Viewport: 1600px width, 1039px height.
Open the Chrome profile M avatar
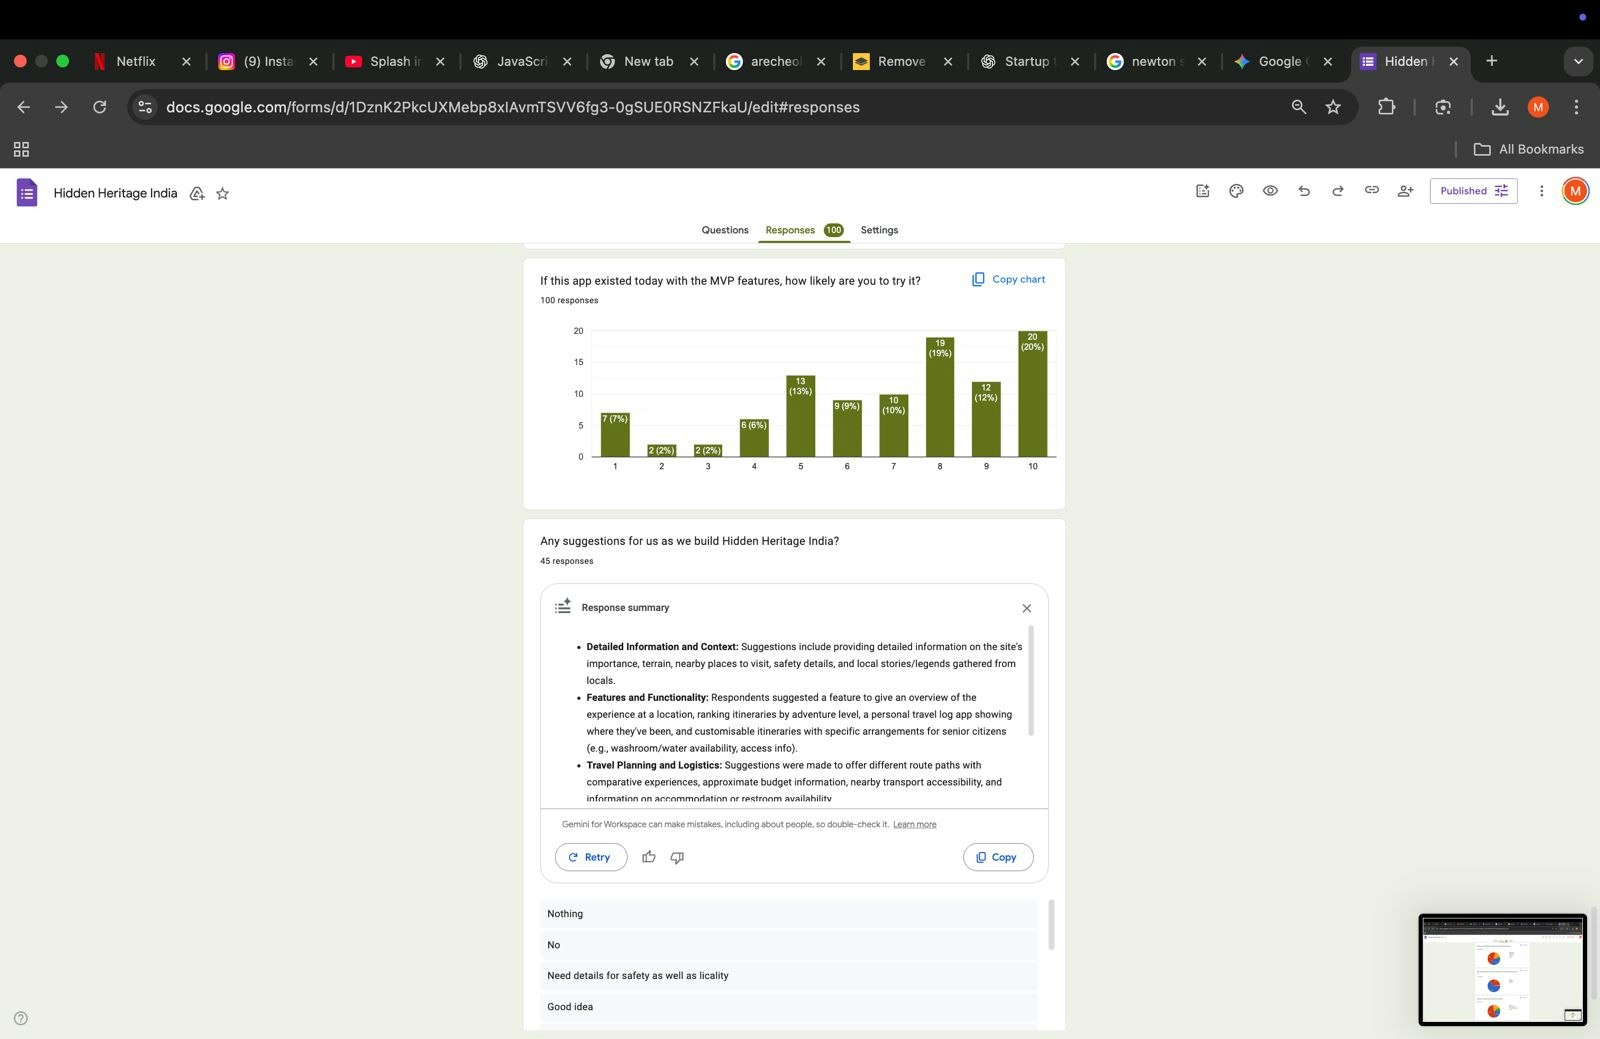(x=1538, y=107)
